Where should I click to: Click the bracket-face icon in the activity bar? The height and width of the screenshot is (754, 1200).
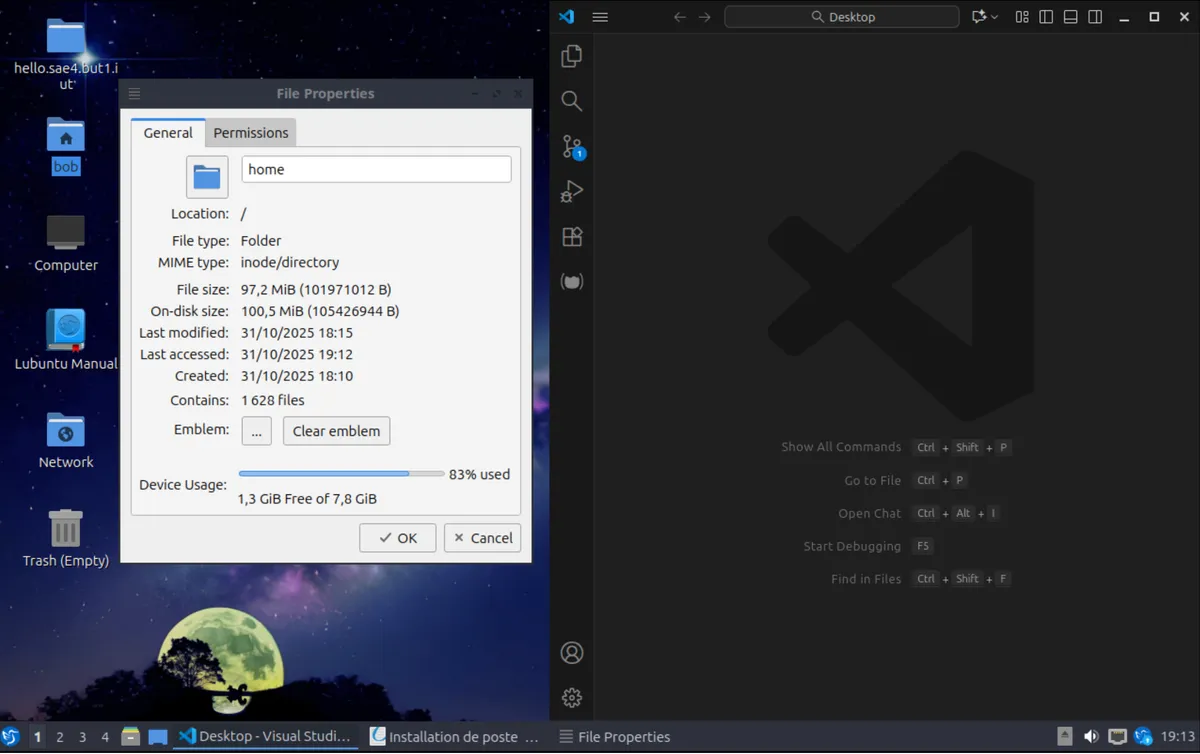(x=572, y=282)
